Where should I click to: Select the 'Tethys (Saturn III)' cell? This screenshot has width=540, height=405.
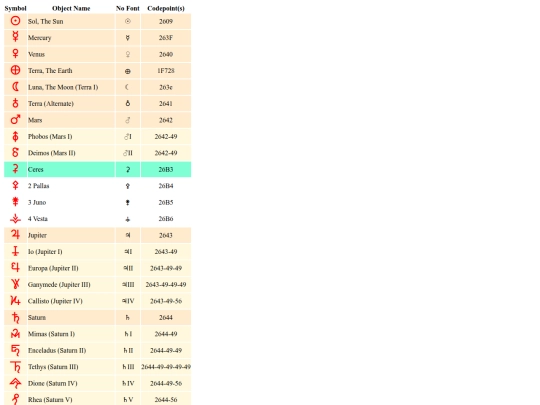(x=71, y=367)
